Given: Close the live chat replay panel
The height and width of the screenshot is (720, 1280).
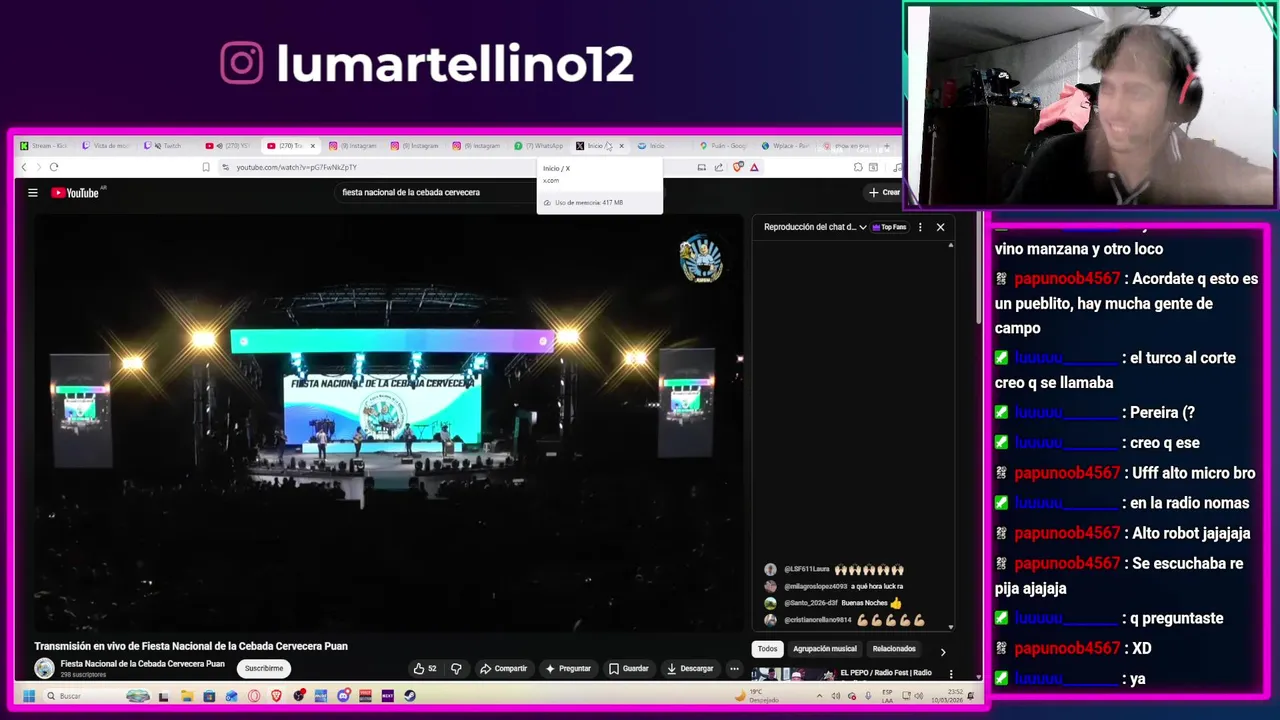Looking at the screenshot, I should 940,227.
